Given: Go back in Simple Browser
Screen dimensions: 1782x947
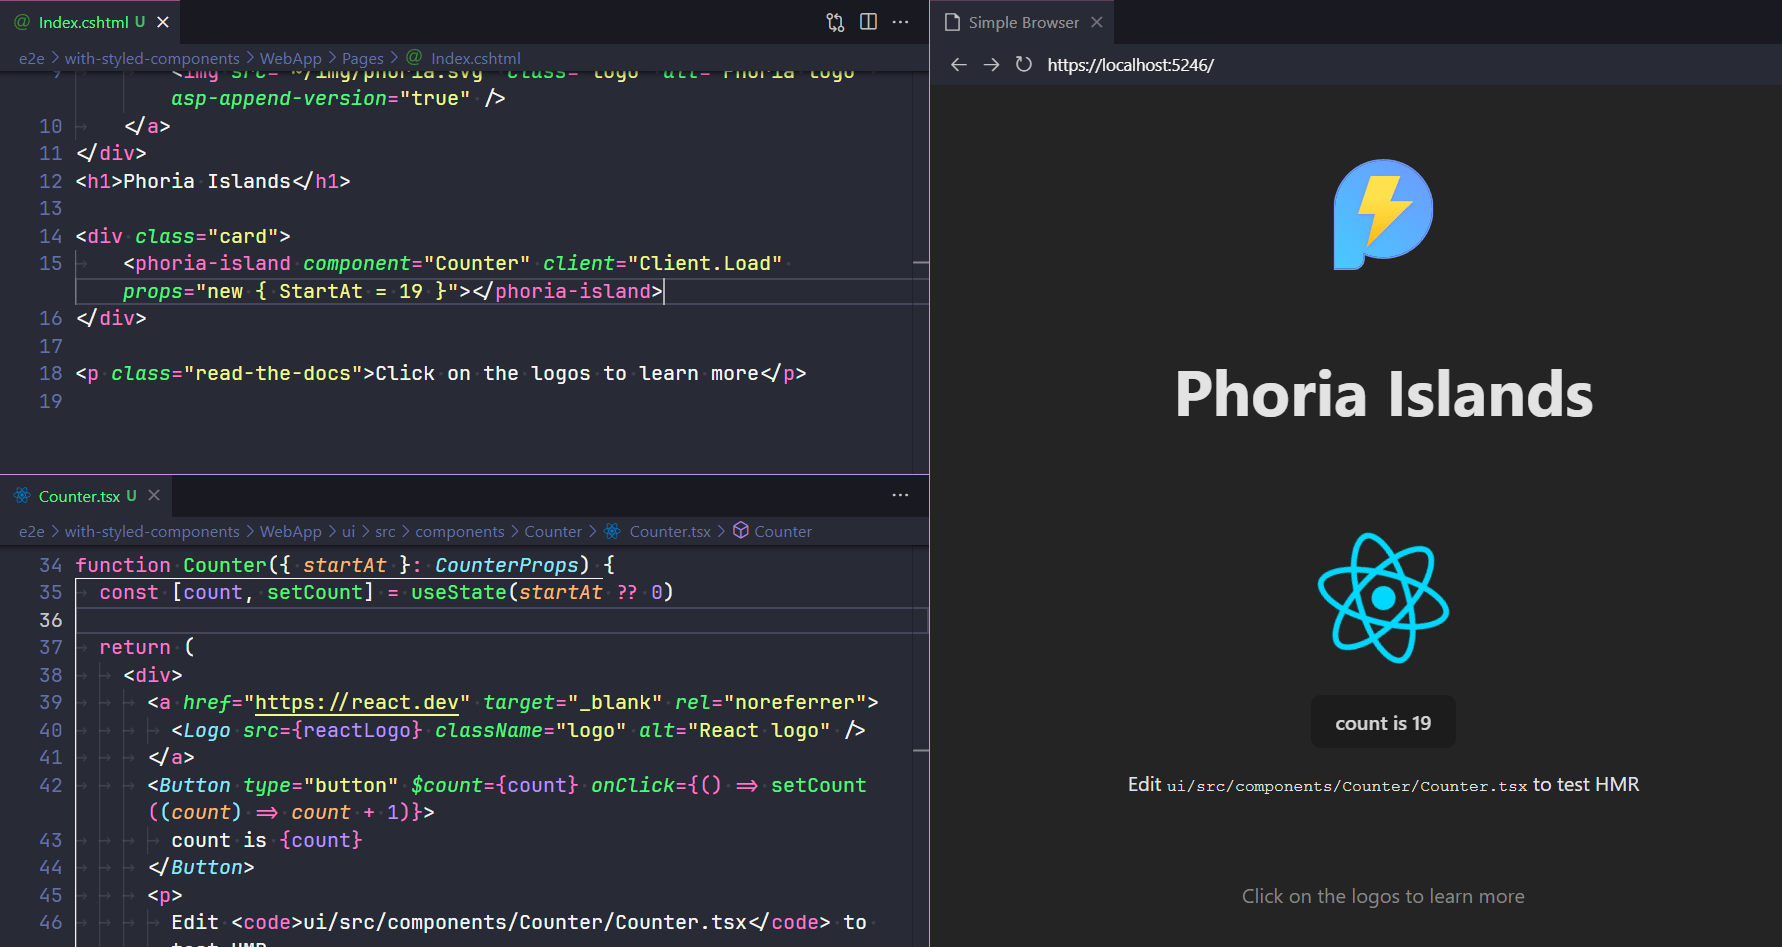Looking at the screenshot, I should point(959,65).
